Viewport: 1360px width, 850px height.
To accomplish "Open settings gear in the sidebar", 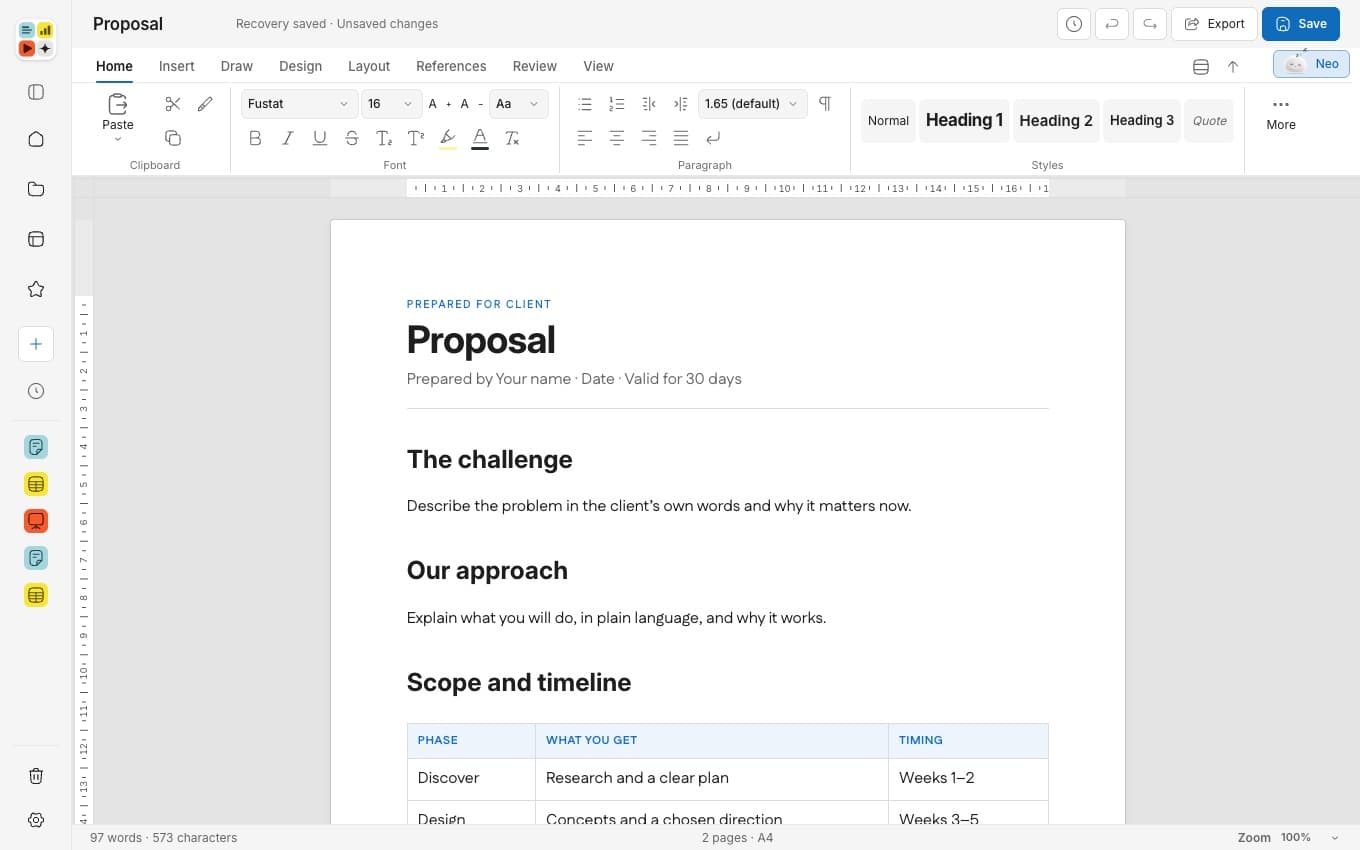I will (36, 820).
